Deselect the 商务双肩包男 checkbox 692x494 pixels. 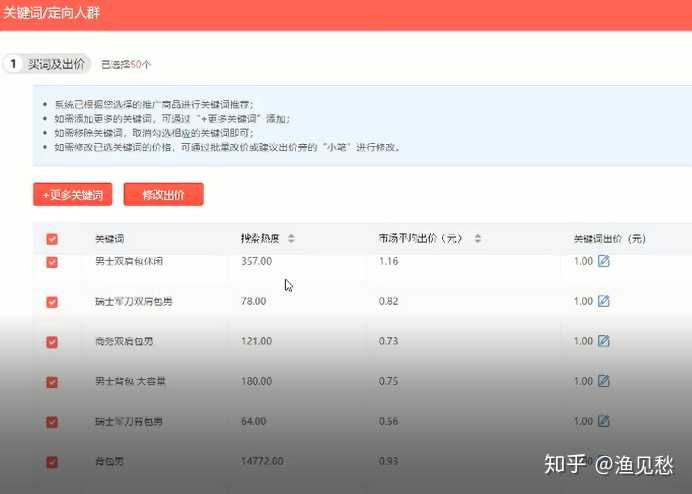click(x=52, y=342)
